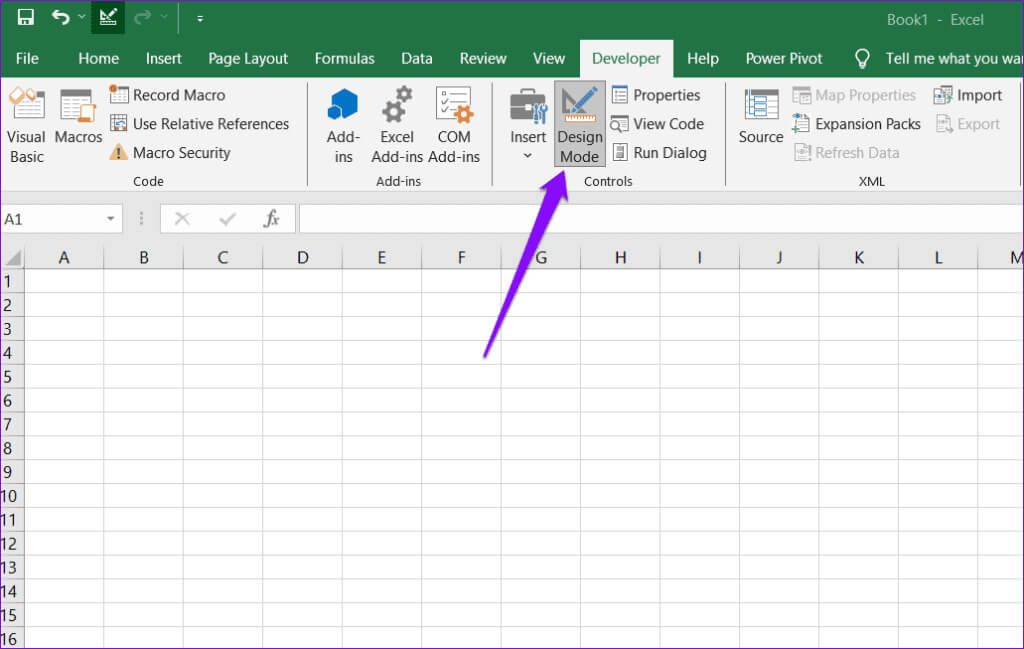Open the File tab

coord(27,58)
